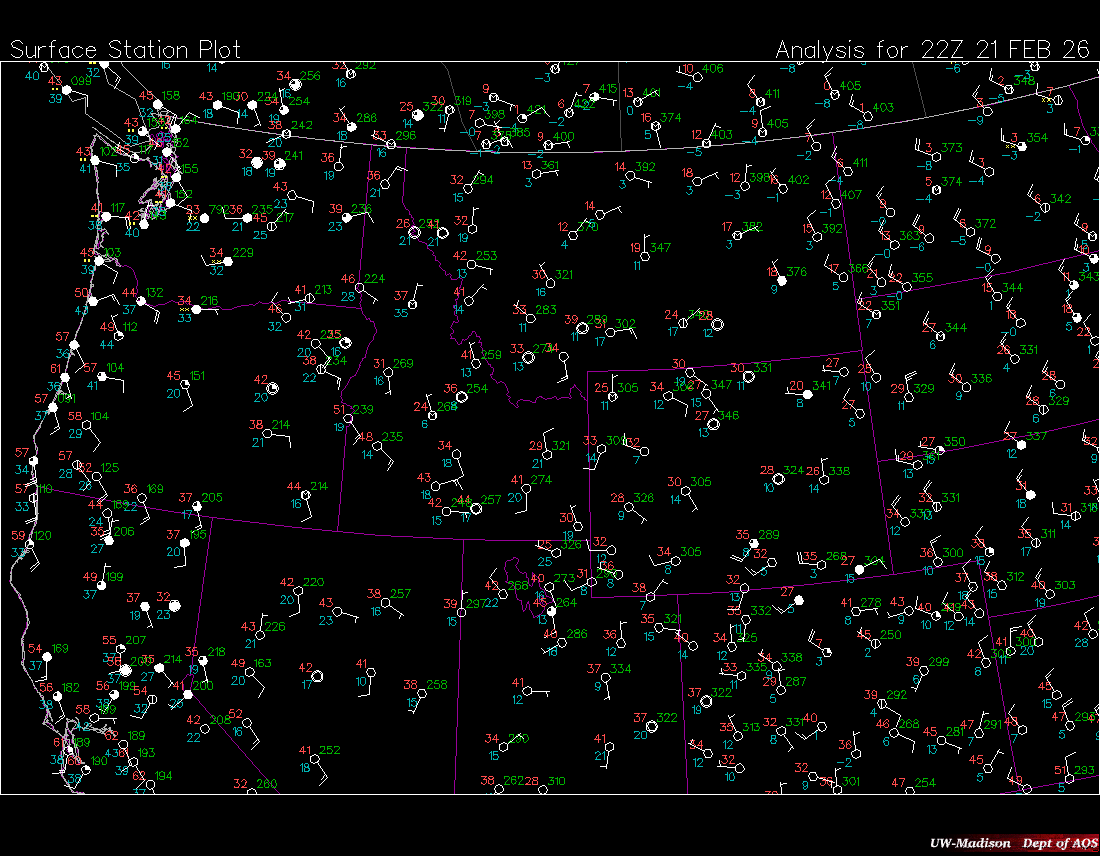1100x856 pixels.
Task: Click the 'Analysis for 22Z 21 FEB 26' label
Action: [932, 49]
